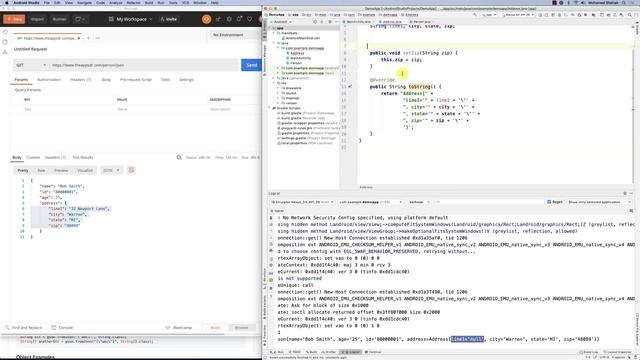Open the No Environment dropdown
The width and height of the screenshot is (640, 360).
[x=234, y=35]
